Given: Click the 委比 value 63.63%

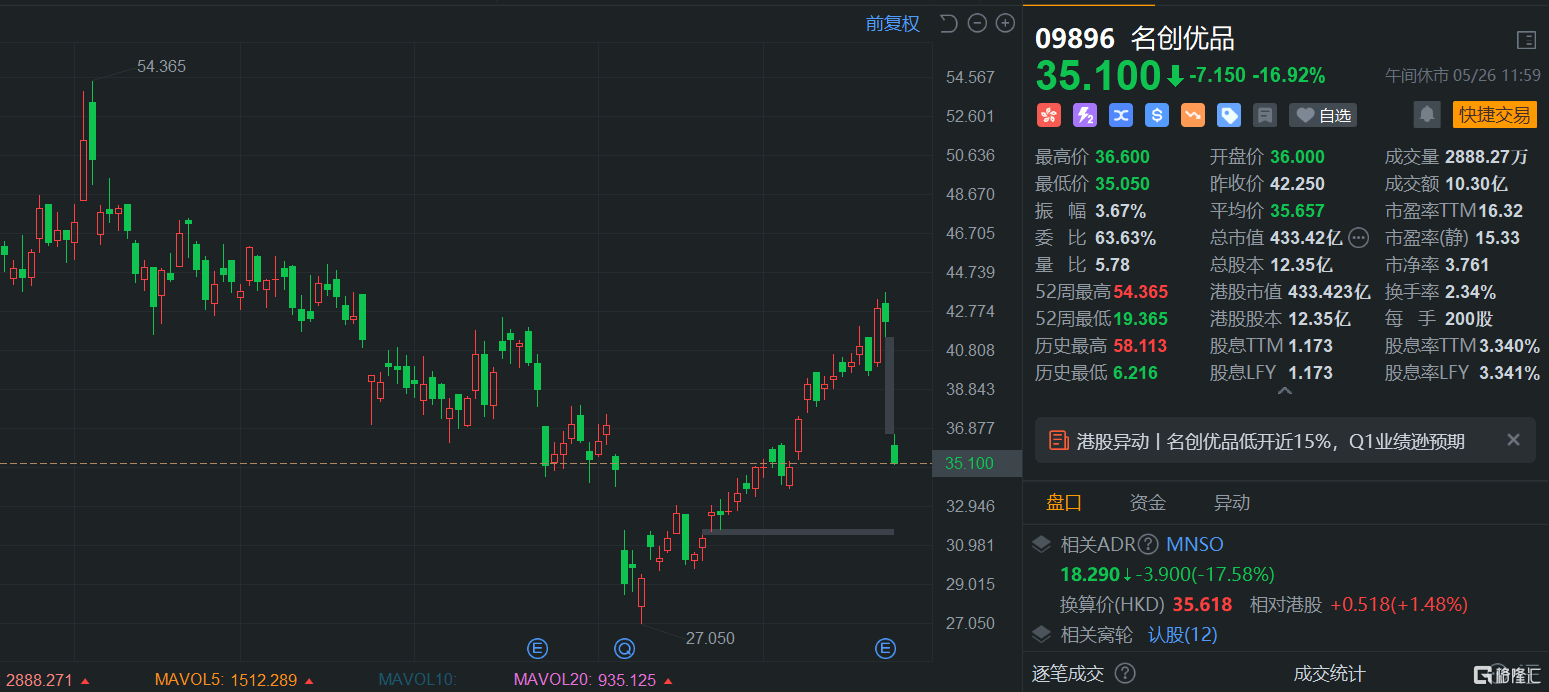Looking at the screenshot, I should [1125, 237].
